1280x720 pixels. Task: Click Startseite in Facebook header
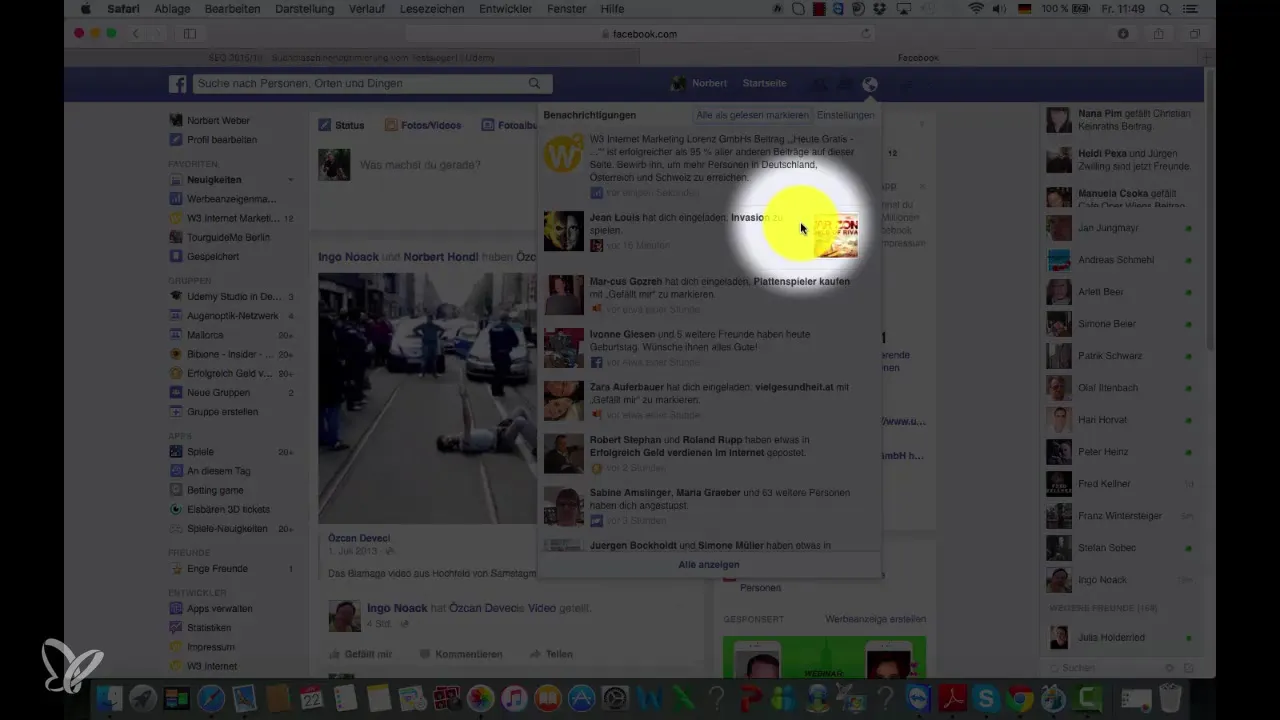tap(764, 84)
